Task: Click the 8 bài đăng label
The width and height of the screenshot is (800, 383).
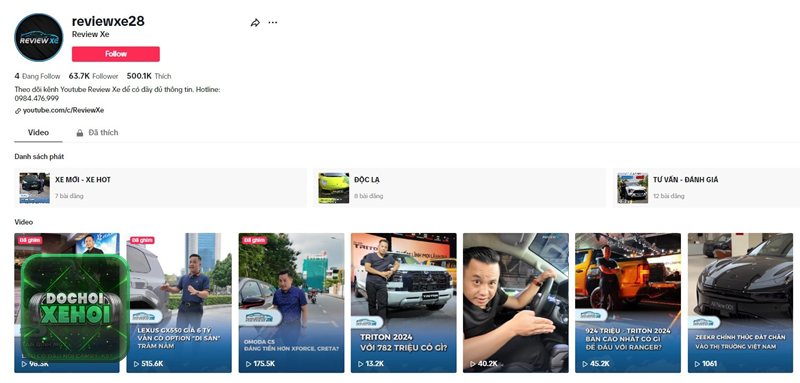Action: click(368, 196)
